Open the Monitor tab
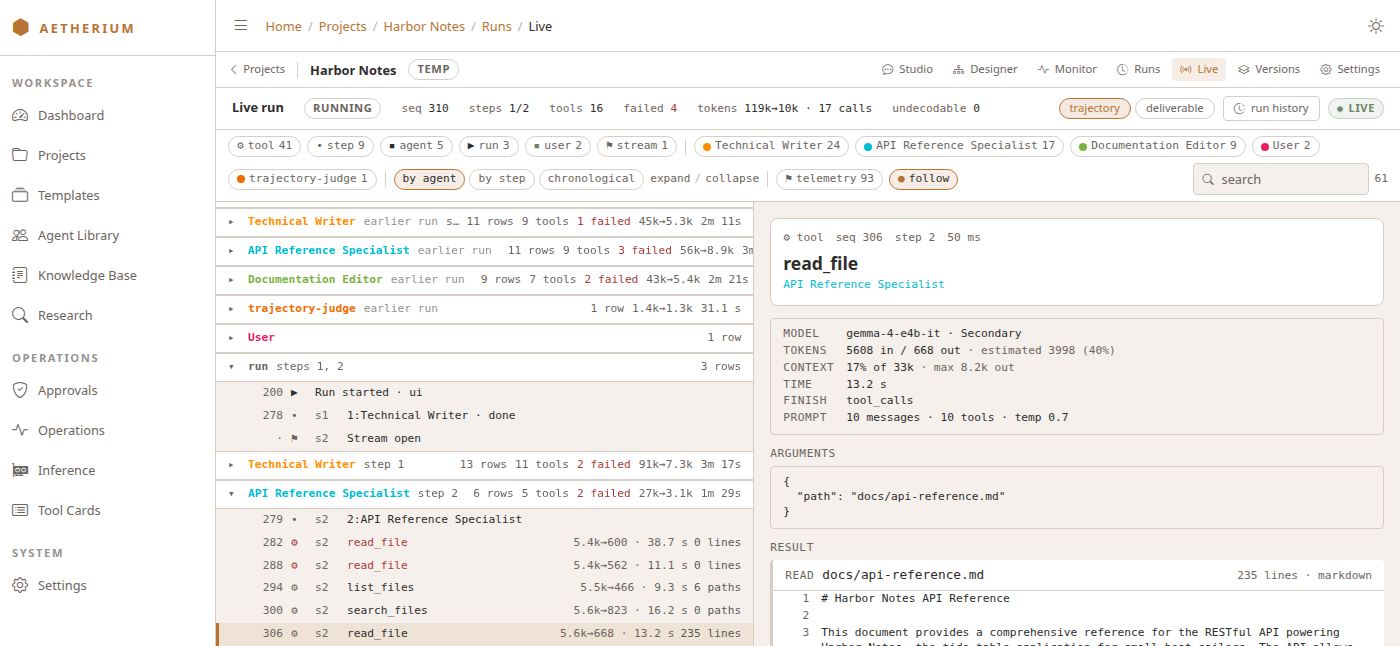The width and height of the screenshot is (1400, 646). (1067, 69)
